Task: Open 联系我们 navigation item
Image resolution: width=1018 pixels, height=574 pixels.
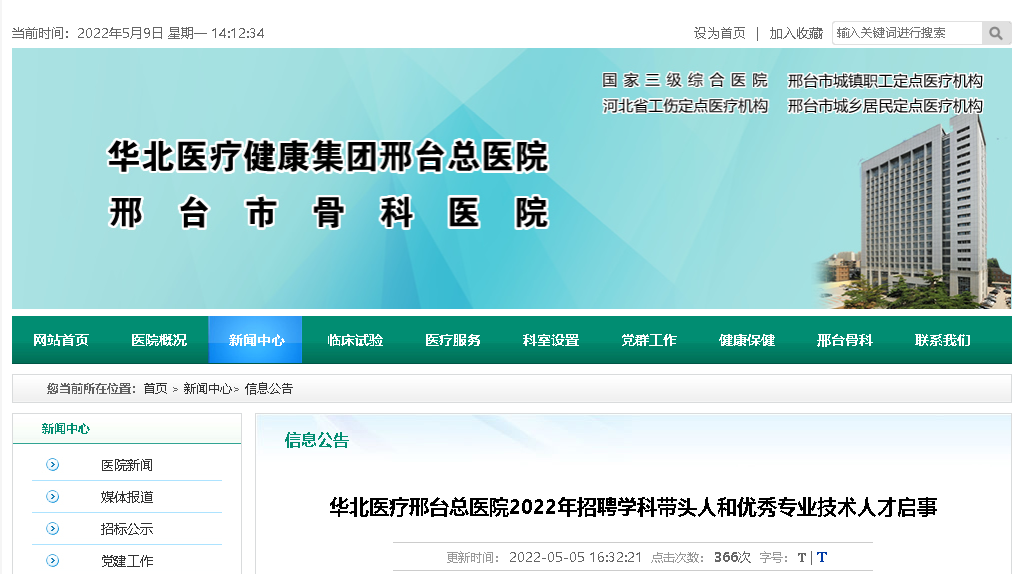Action: click(943, 340)
